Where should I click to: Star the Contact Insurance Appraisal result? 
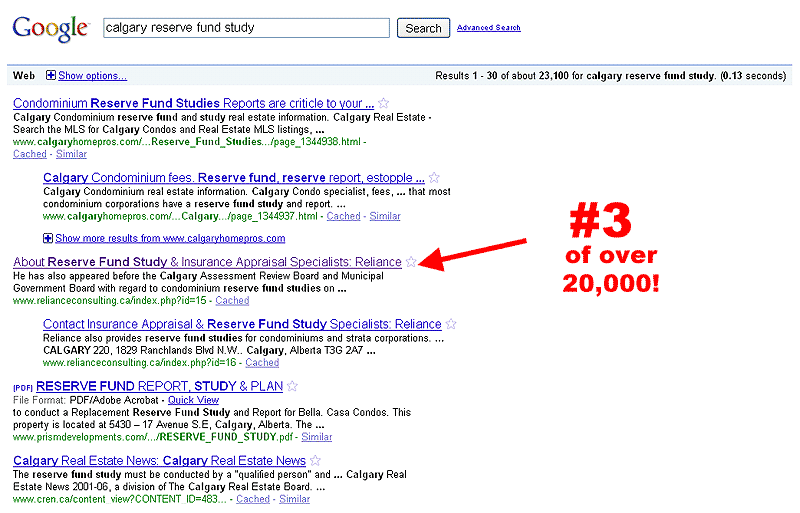(x=451, y=324)
